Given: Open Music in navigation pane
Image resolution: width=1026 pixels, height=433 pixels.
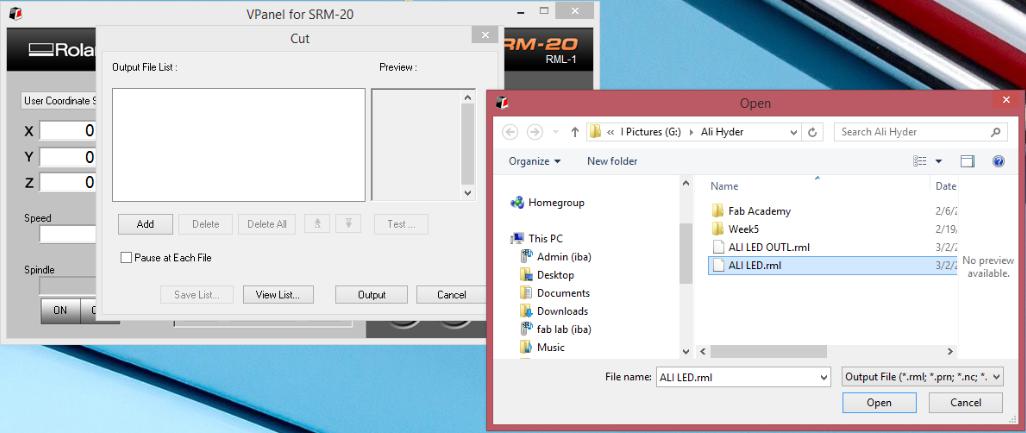Looking at the screenshot, I should [x=542, y=347].
